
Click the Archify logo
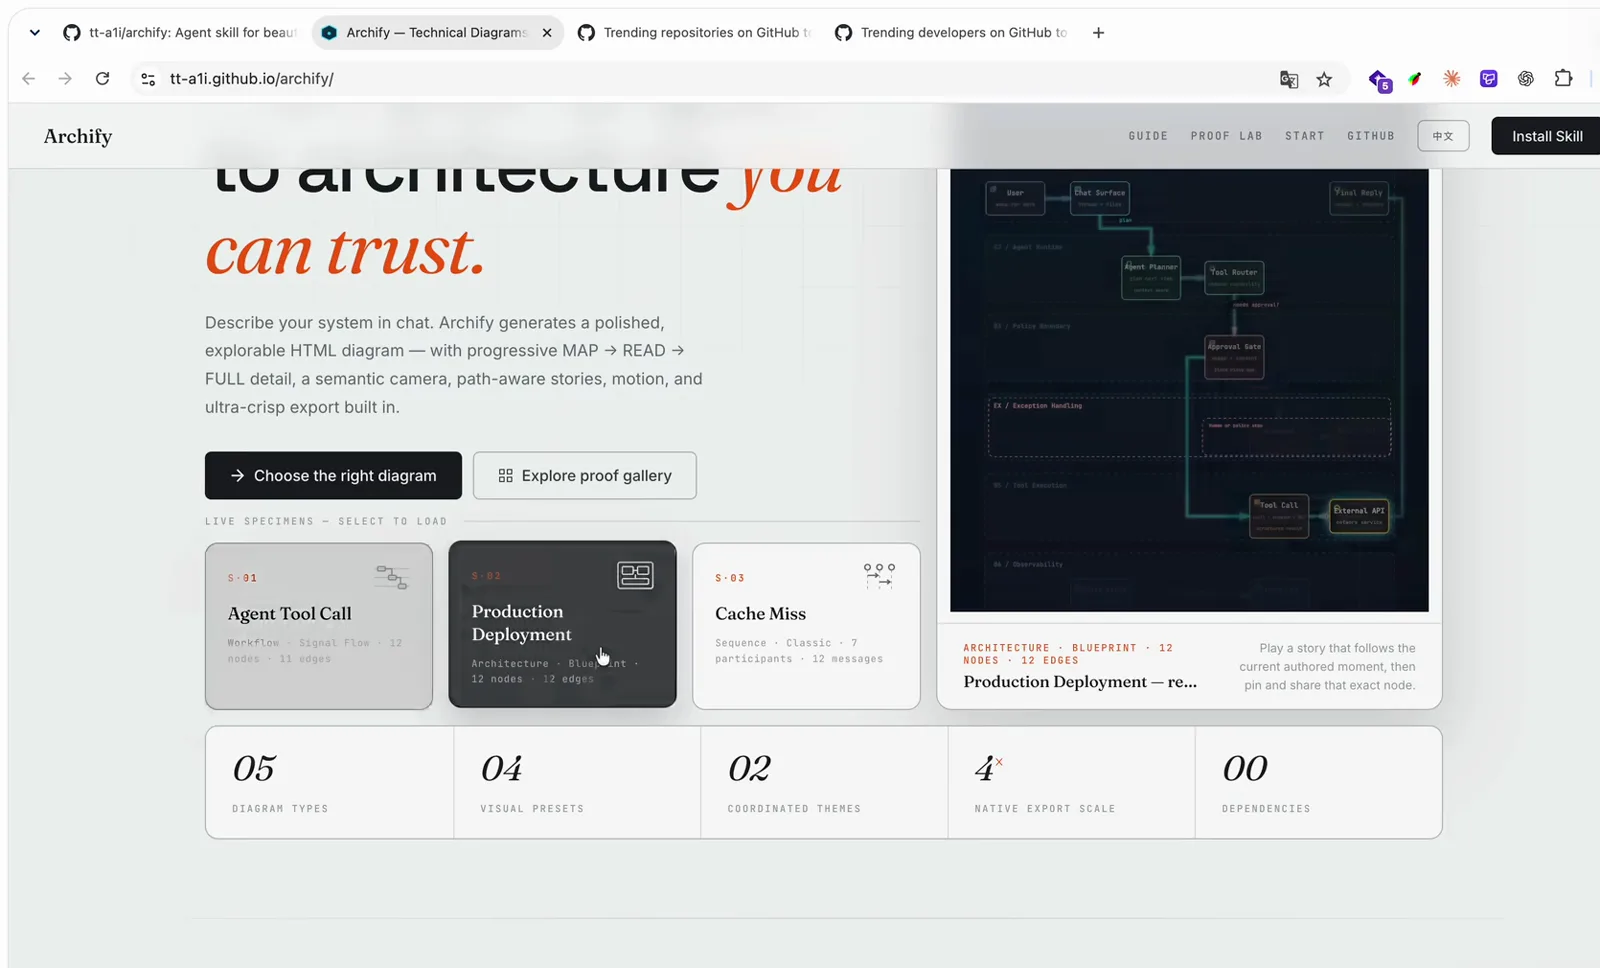click(78, 136)
